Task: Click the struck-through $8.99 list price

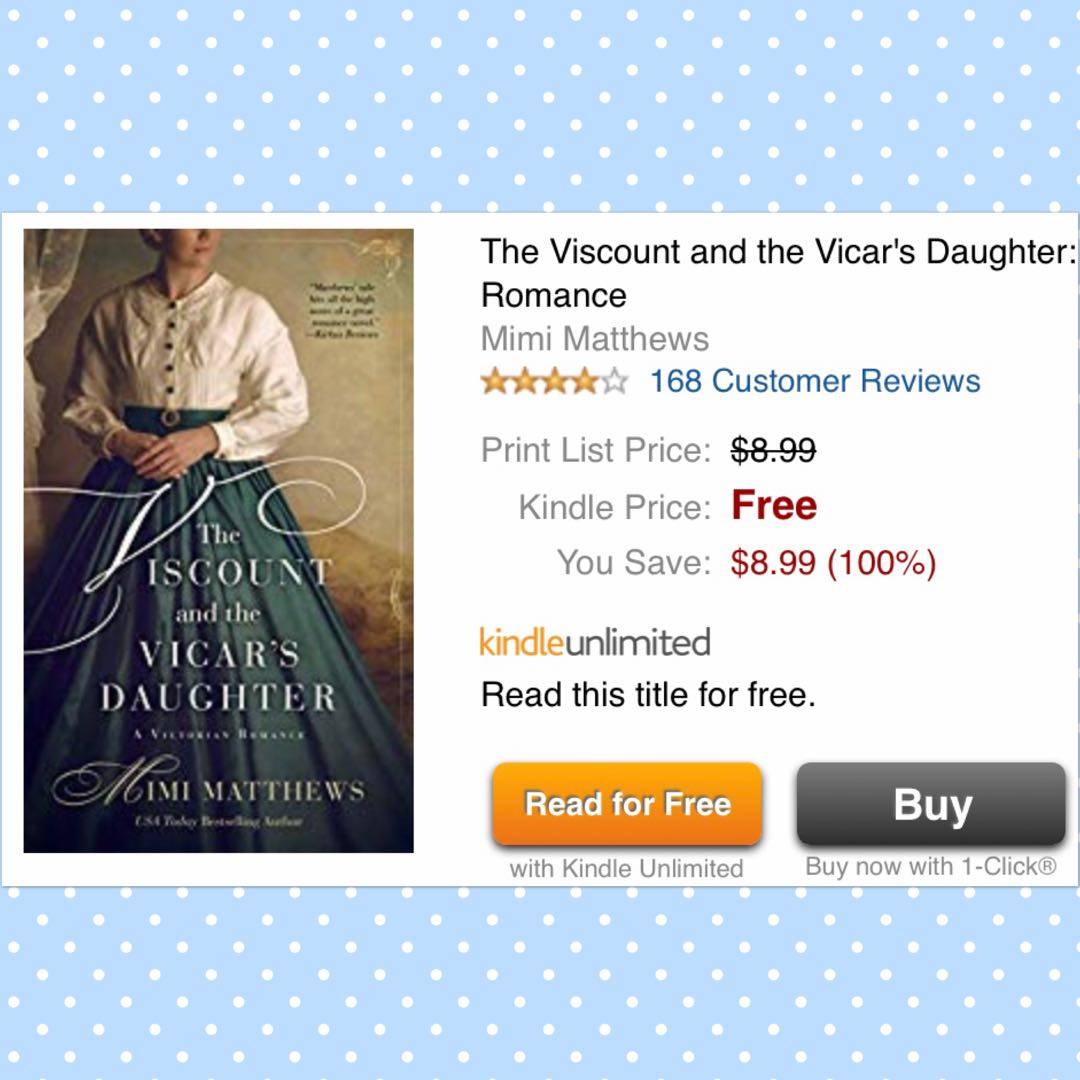Action: (x=773, y=450)
